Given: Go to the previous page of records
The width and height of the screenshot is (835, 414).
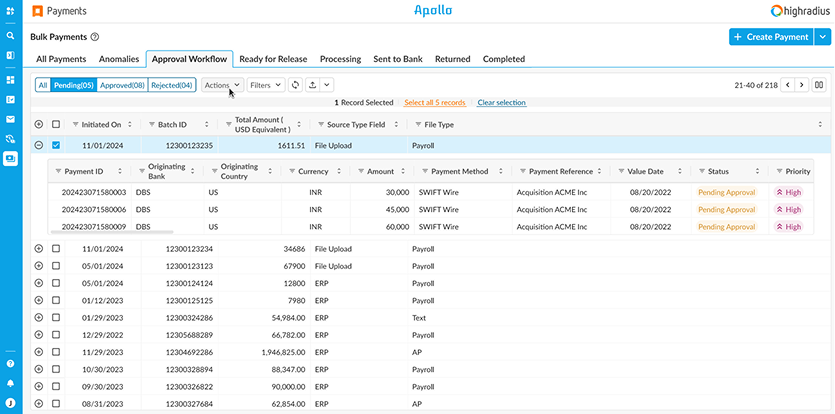Looking at the screenshot, I should pyautogui.click(x=787, y=85).
